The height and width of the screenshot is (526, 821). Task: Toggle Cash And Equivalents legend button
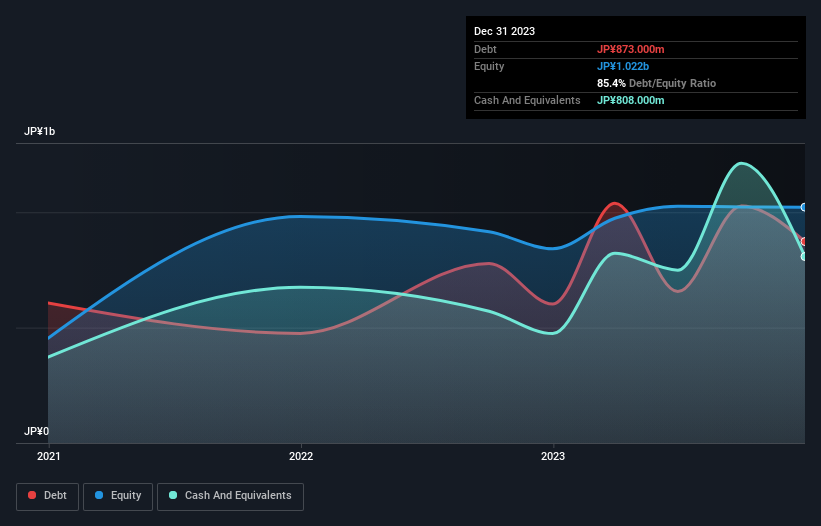pos(230,496)
